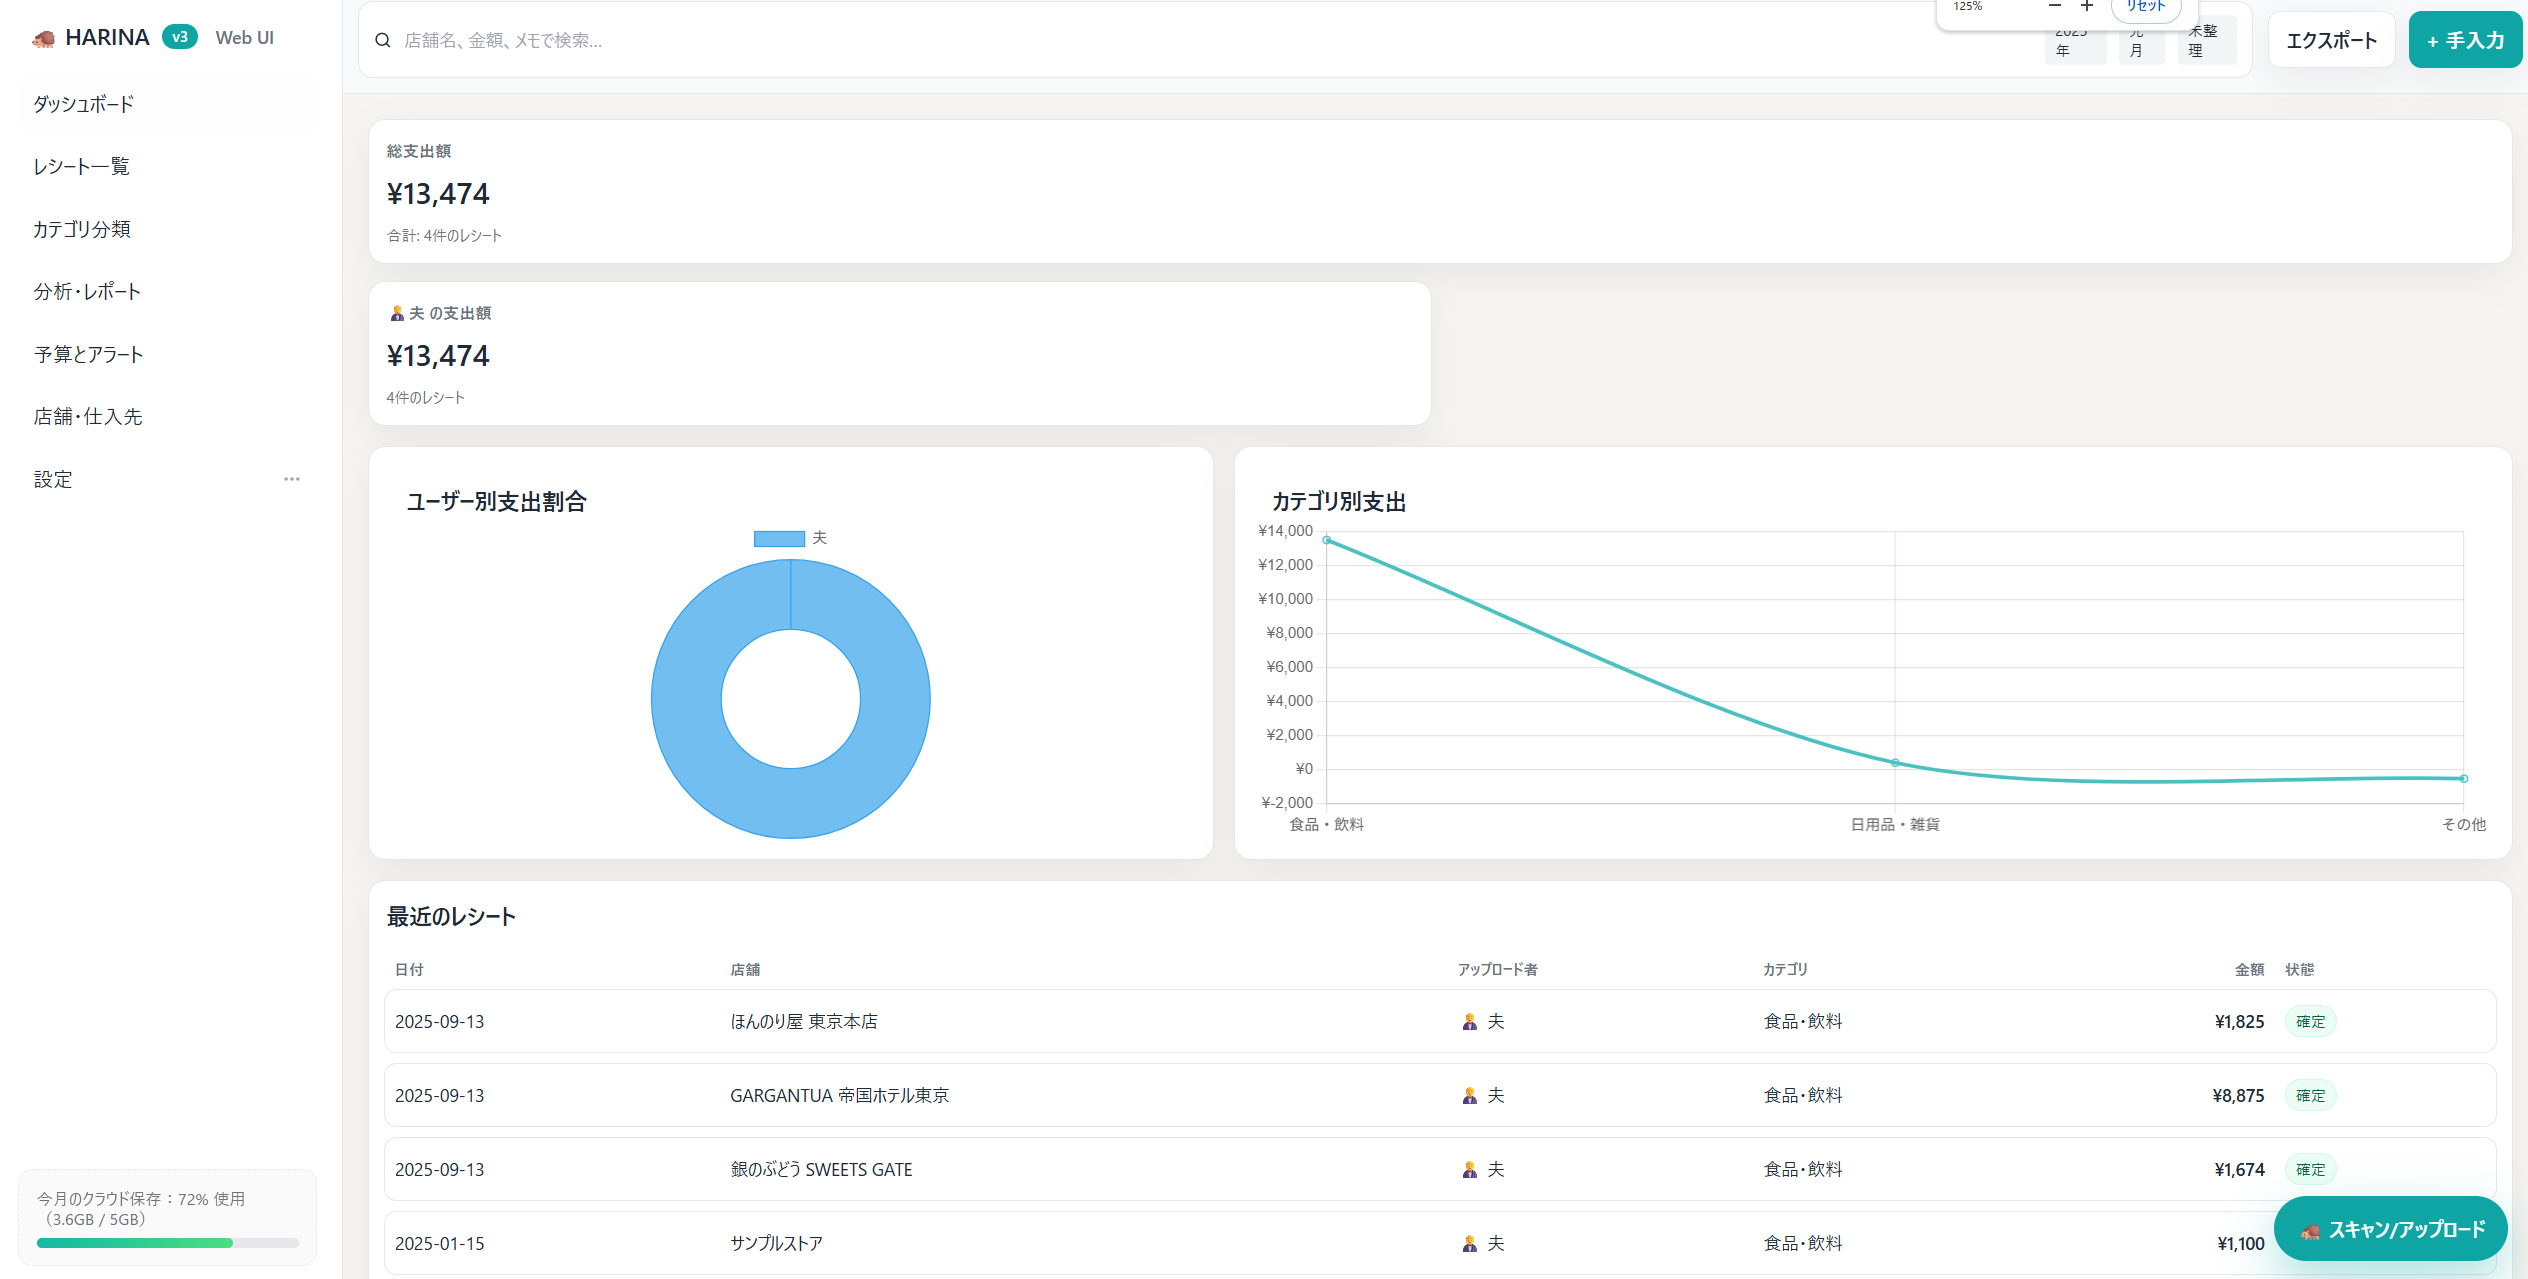Click the エクスポート button
This screenshot has width=2528, height=1279.
(x=2331, y=41)
